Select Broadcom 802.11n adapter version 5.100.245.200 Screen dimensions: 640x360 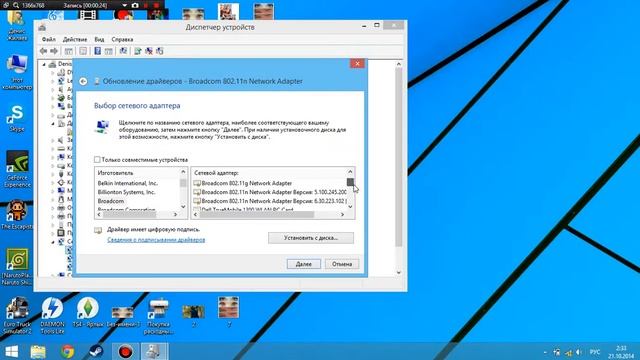270,192
